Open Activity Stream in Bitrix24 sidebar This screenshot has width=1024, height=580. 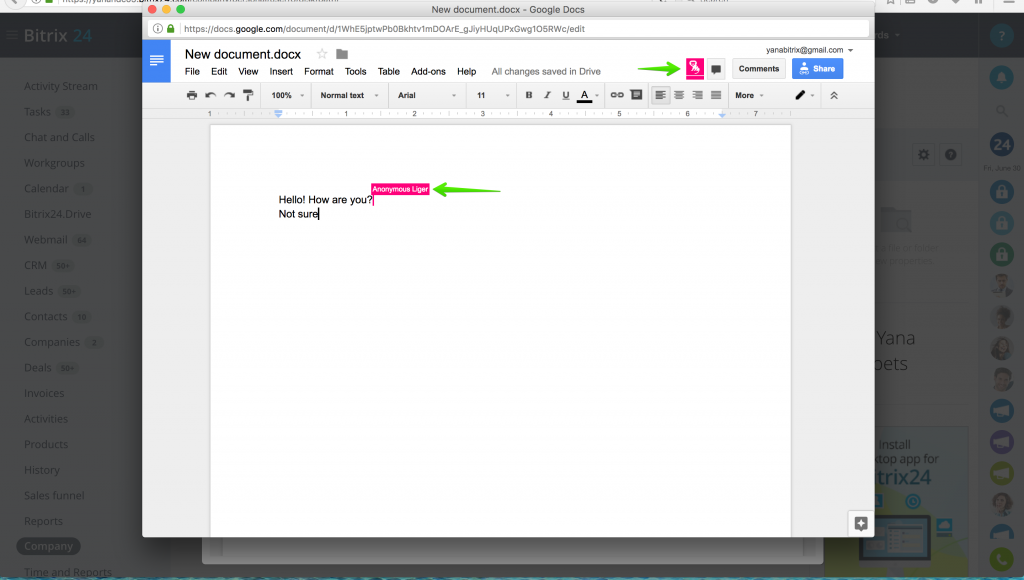pos(61,86)
